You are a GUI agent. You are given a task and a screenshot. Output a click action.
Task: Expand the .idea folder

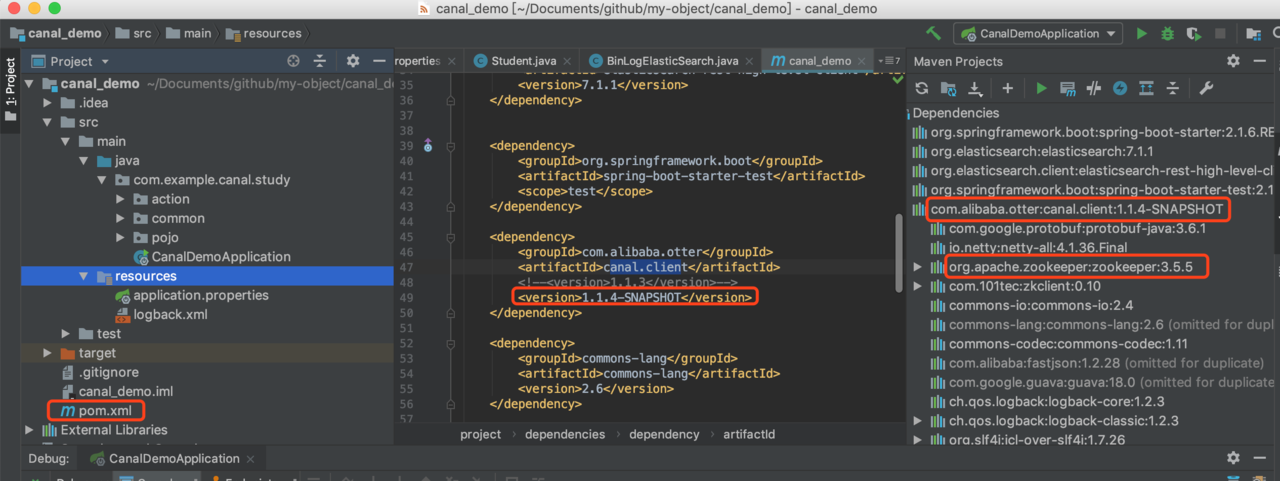47,103
